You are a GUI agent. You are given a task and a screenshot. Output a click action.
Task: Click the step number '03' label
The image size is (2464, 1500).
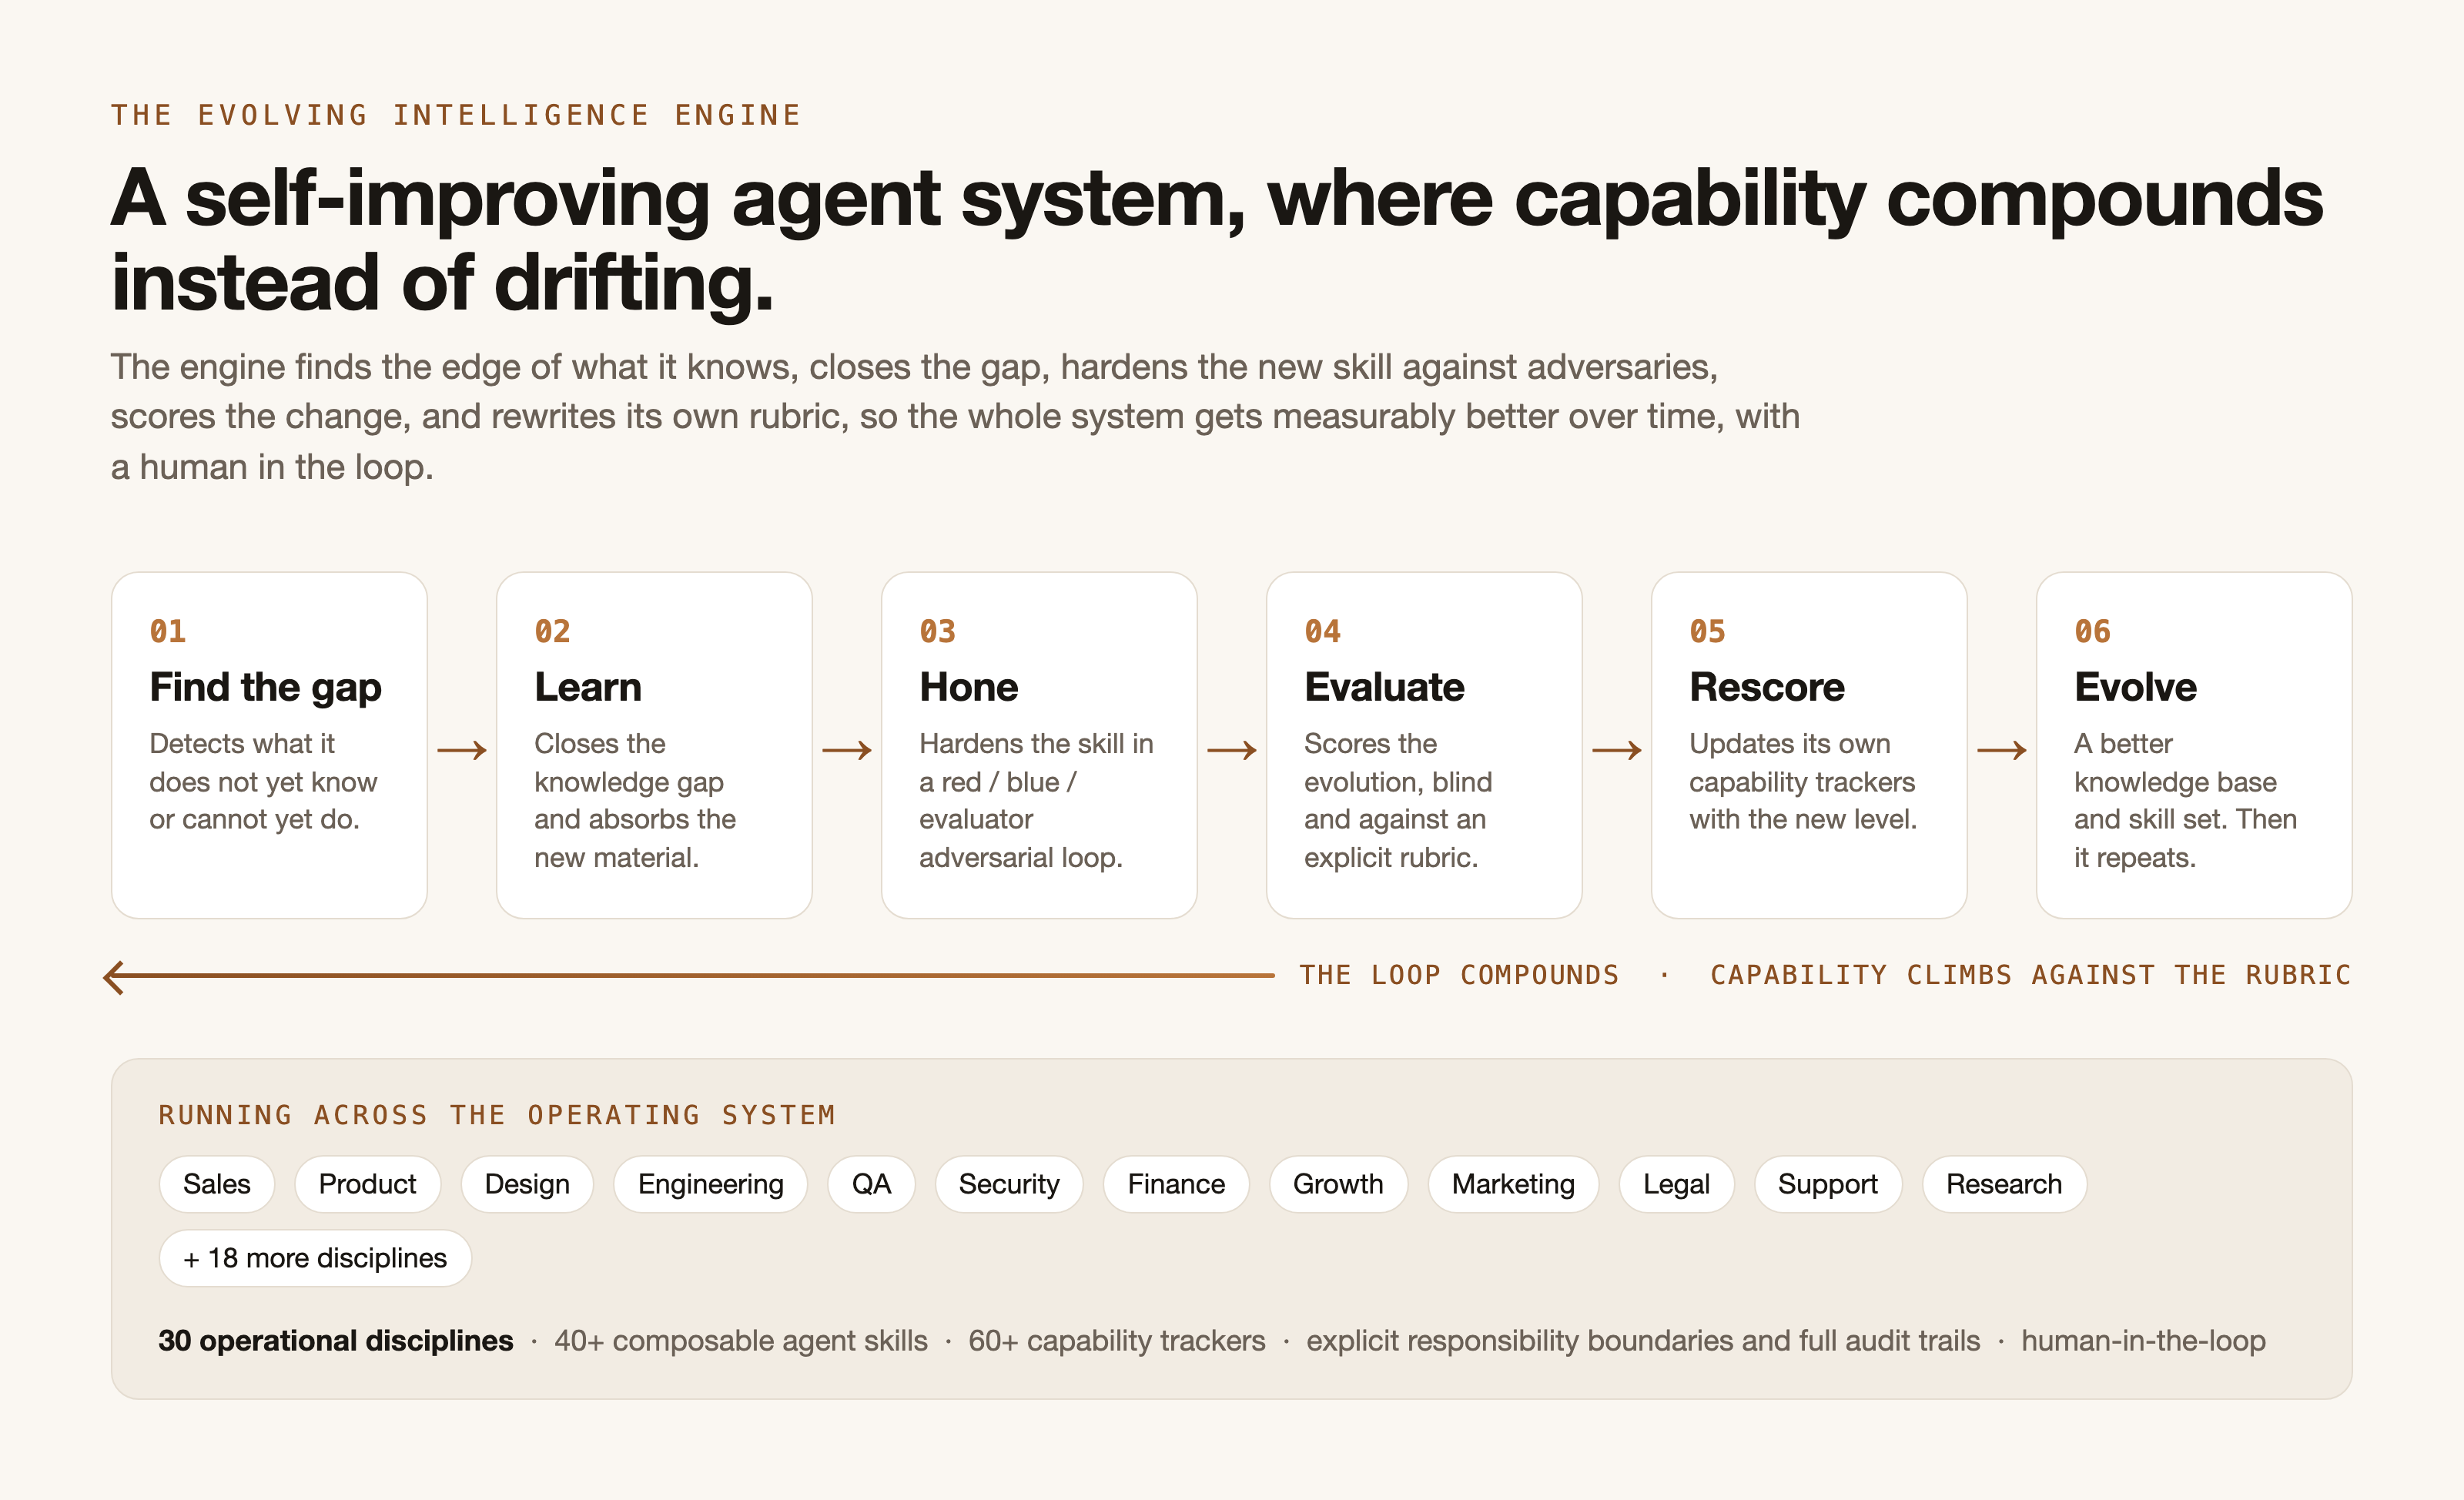(938, 632)
